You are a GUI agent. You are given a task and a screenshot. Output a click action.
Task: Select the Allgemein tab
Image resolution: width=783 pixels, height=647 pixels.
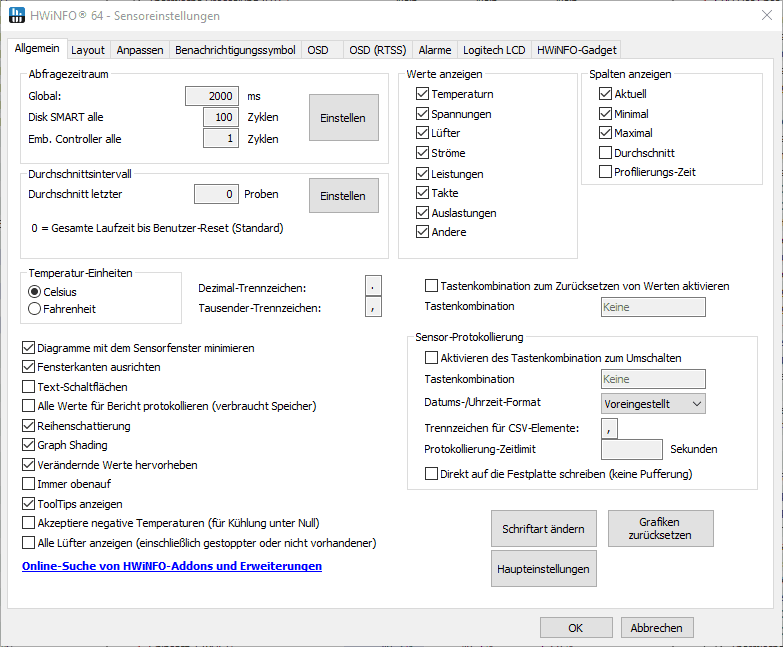point(37,48)
